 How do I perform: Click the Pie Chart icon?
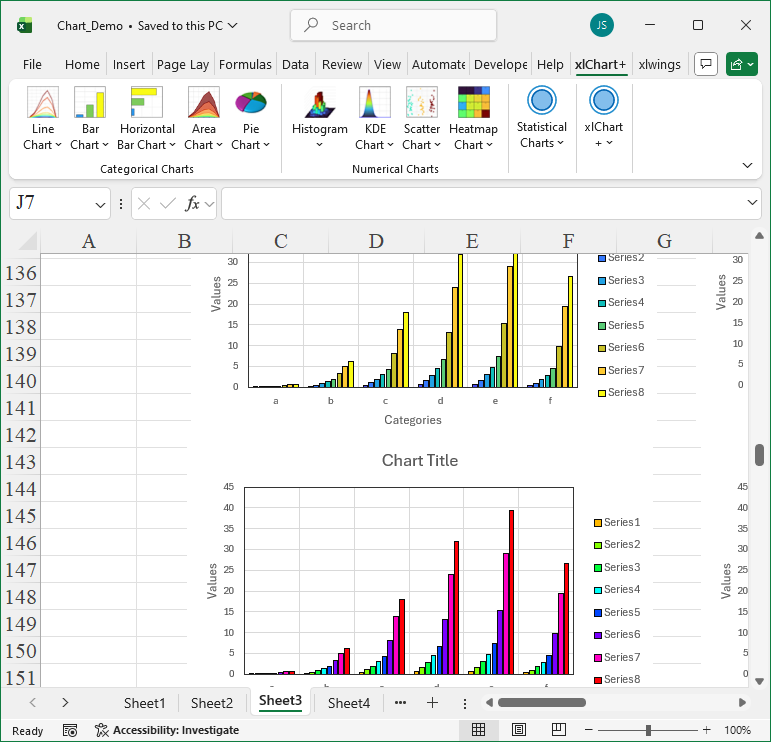pyautogui.click(x=251, y=104)
